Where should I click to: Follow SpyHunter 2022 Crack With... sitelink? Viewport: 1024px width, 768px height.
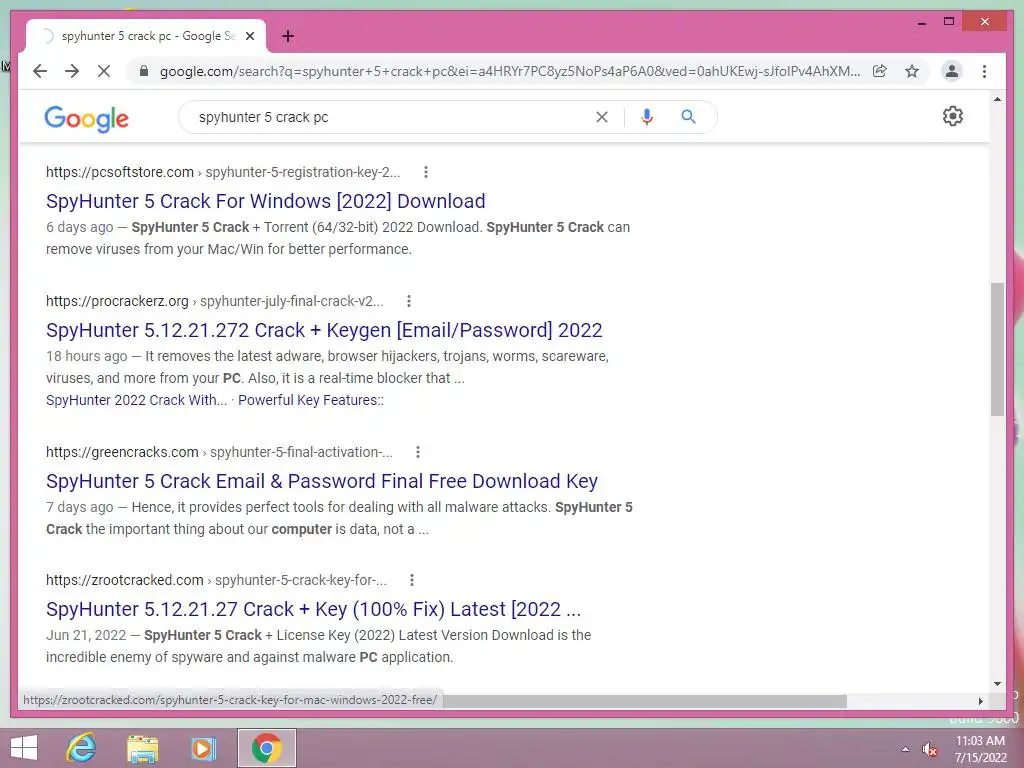(x=136, y=400)
